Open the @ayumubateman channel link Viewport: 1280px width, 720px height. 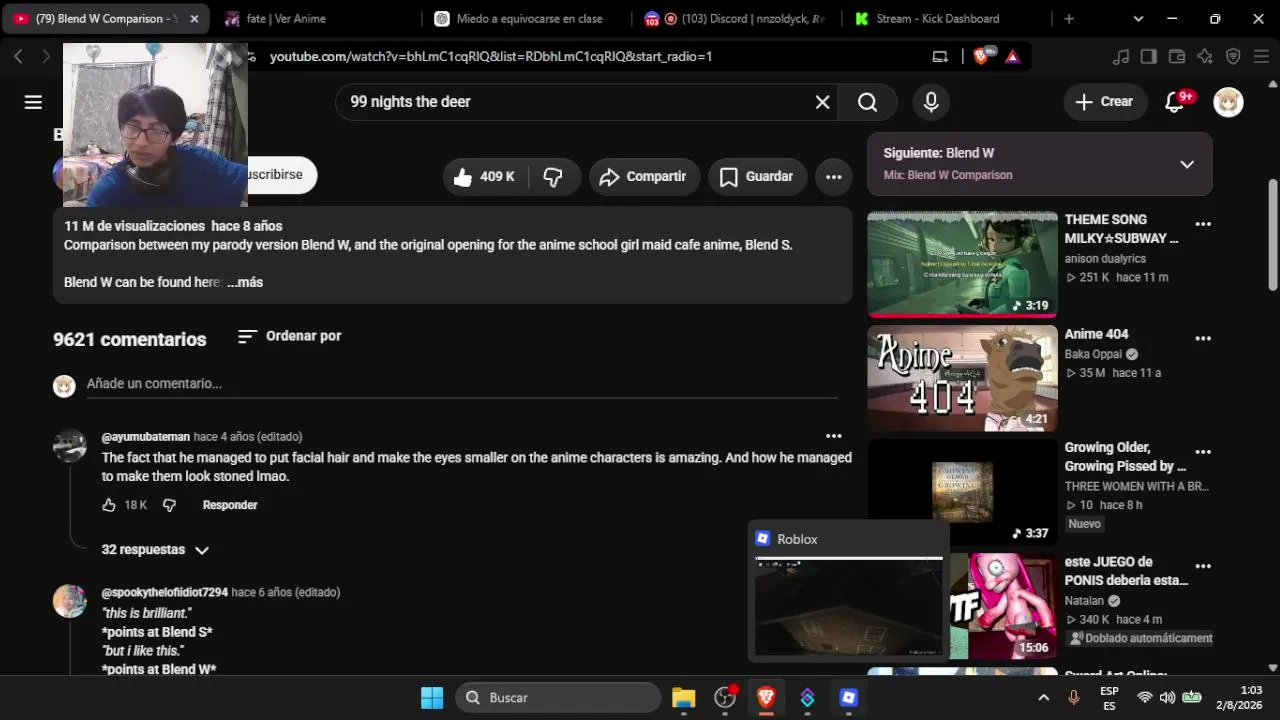click(146, 437)
